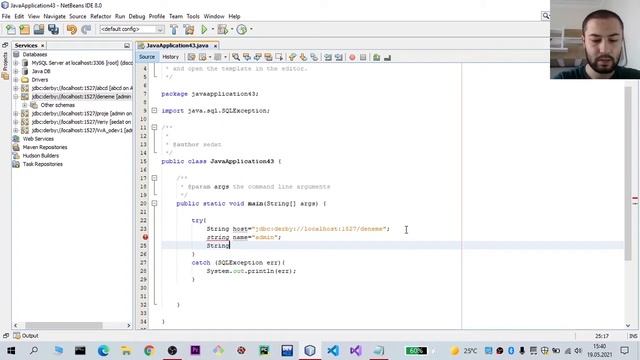This screenshot has height=360, width=640.
Task: Click the Shift Line Right editor icon
Action: [338, 57]
